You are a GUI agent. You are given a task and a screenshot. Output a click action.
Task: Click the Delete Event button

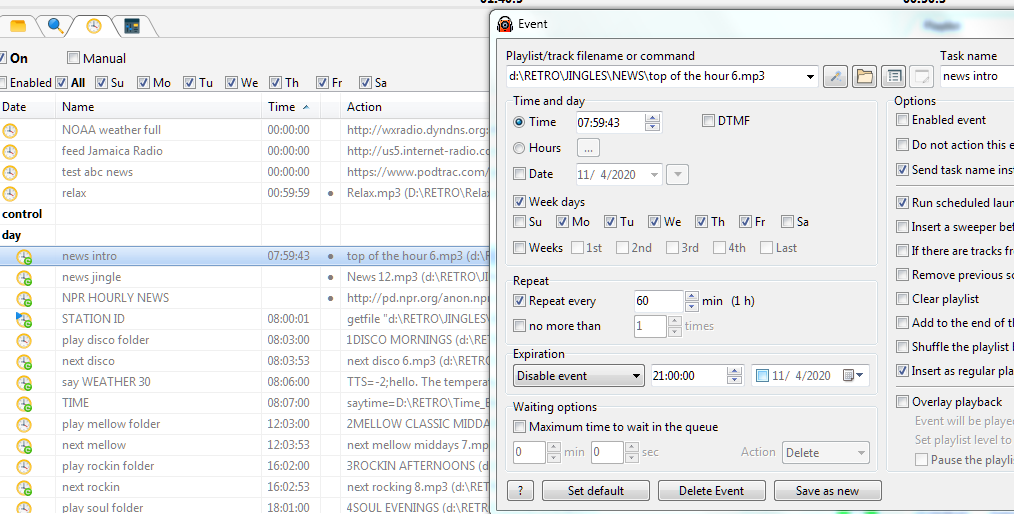click(x=711, y=491)
